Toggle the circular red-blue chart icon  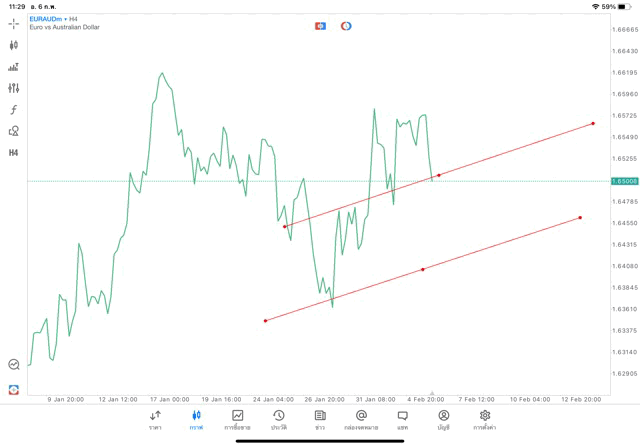point(346,26)
